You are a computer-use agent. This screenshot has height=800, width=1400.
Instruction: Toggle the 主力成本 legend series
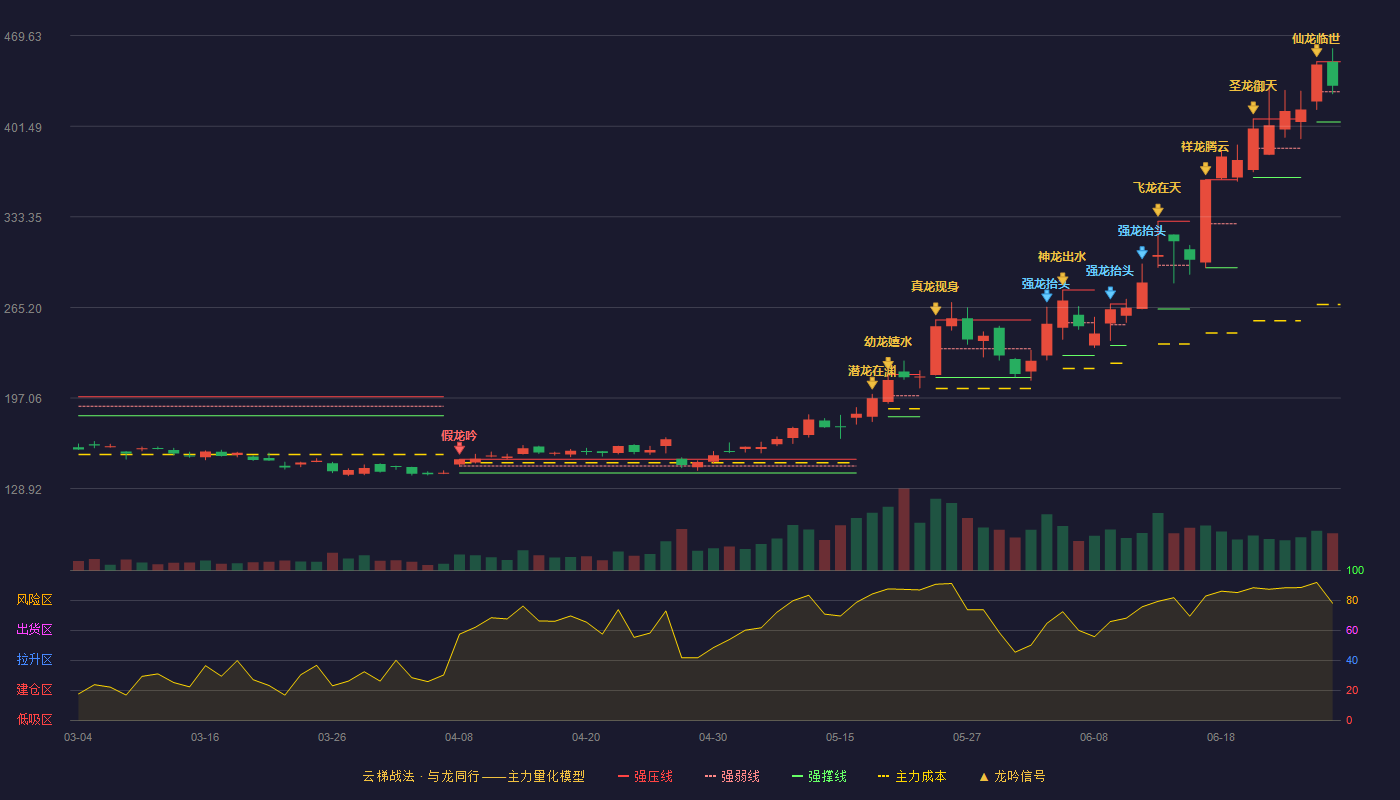(x=911, y=776)
